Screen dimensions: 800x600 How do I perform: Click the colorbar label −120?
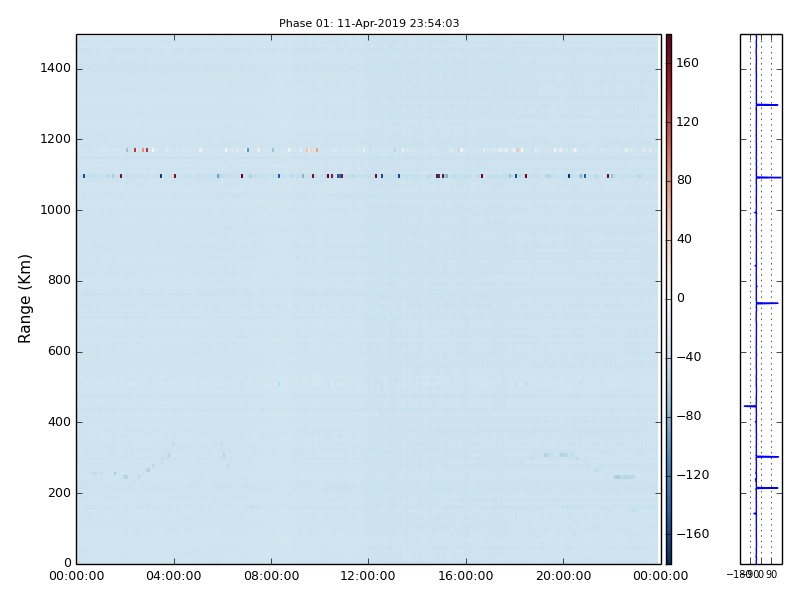(693, 476)
